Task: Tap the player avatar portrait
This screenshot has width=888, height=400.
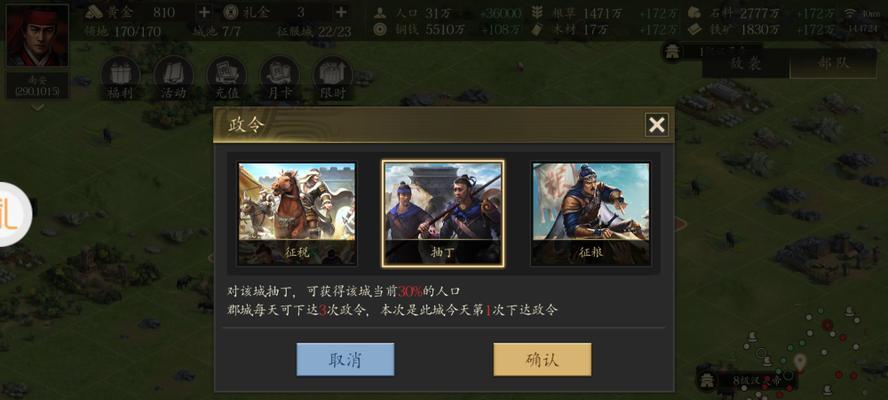Action: coord(37,35)
